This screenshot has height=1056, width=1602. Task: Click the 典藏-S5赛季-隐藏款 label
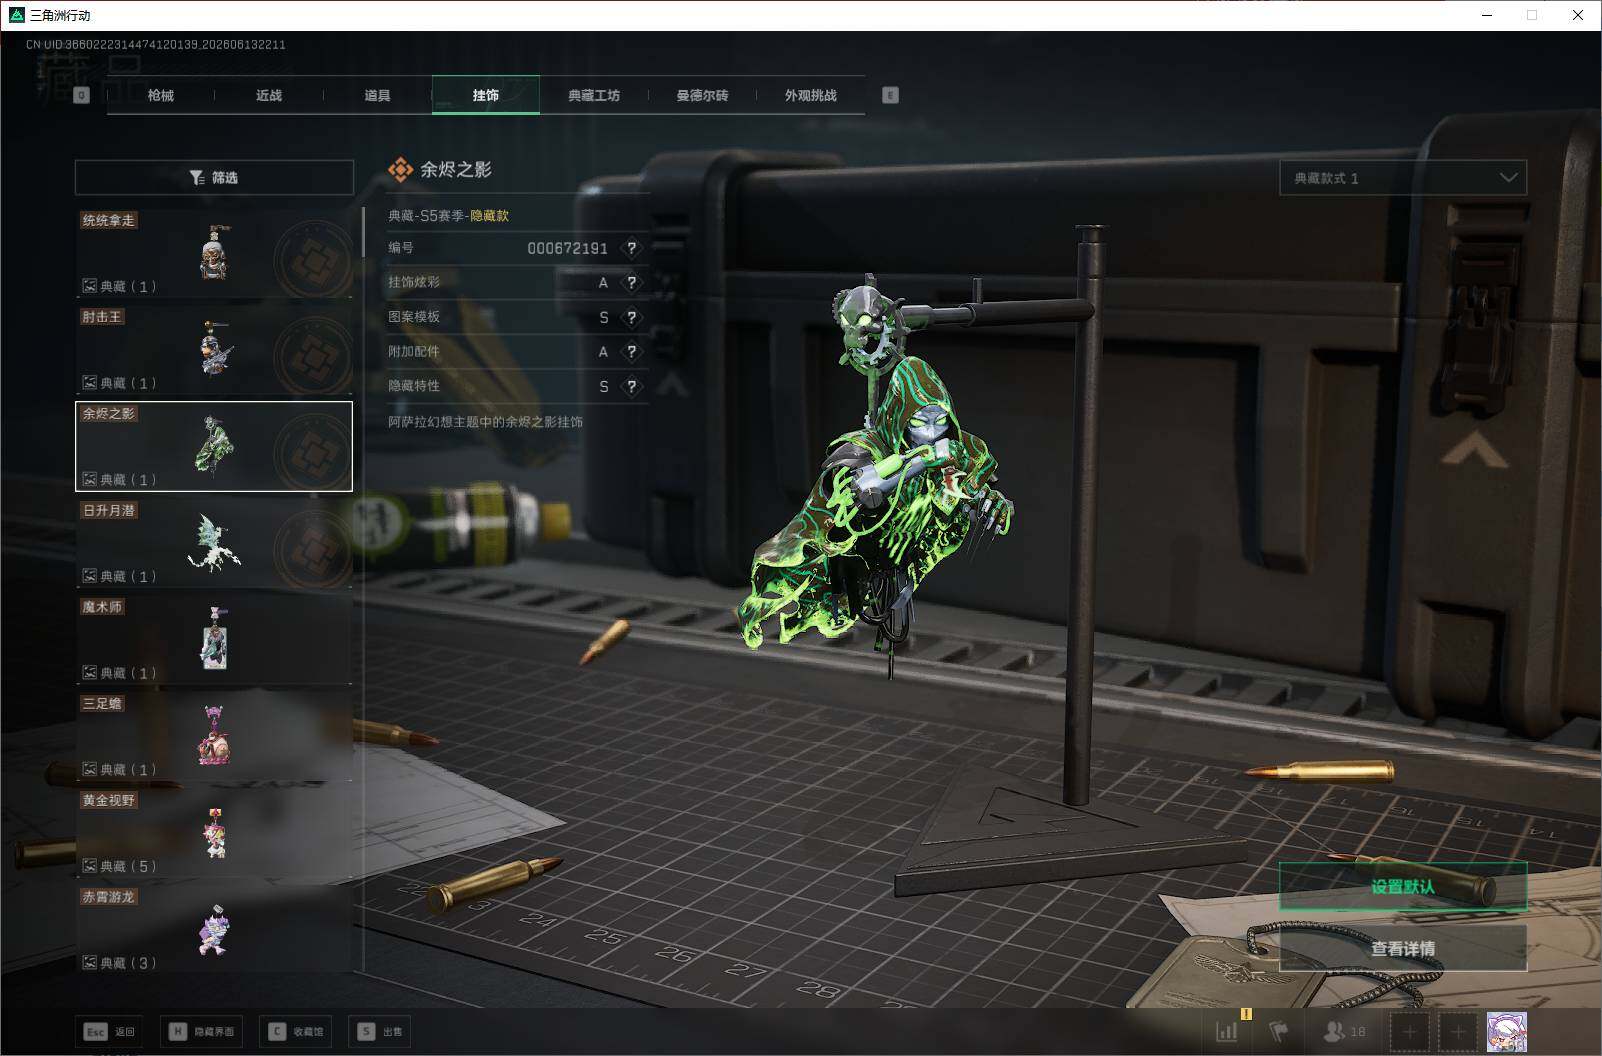click(448, 215)
